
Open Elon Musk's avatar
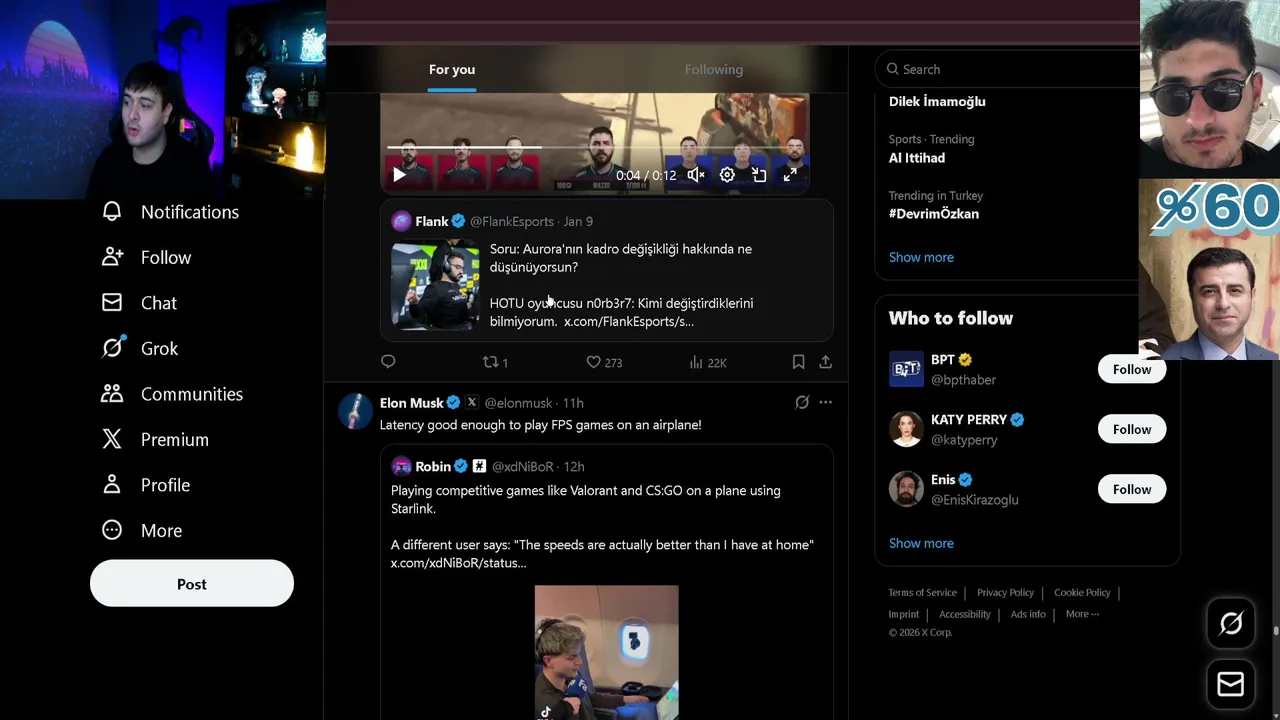click(355, 410)
